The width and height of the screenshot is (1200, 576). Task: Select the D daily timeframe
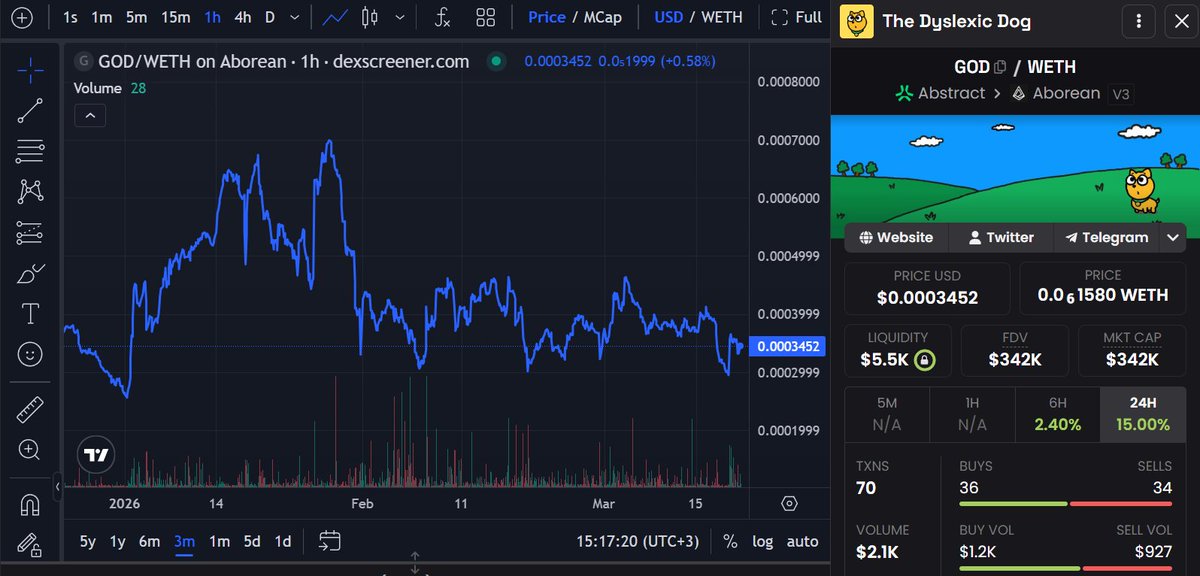point(270,17)
